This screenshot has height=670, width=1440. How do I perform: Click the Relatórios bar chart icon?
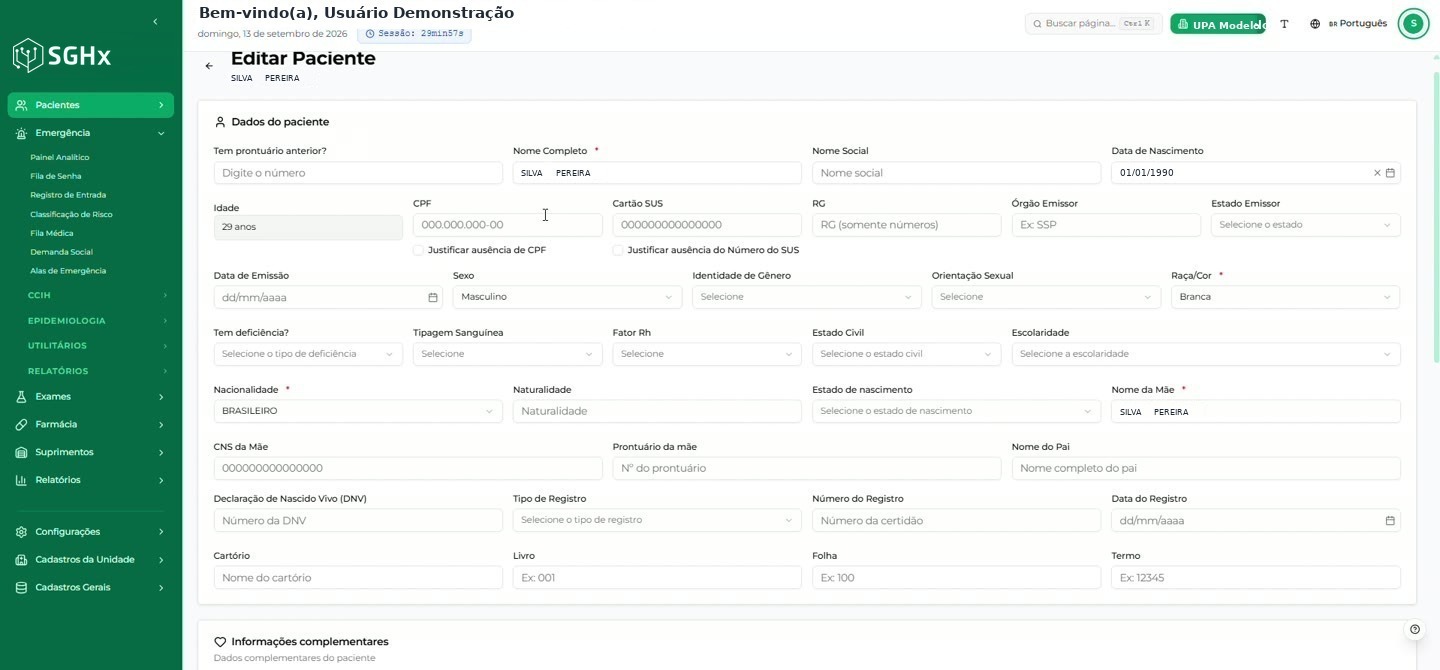21,480
